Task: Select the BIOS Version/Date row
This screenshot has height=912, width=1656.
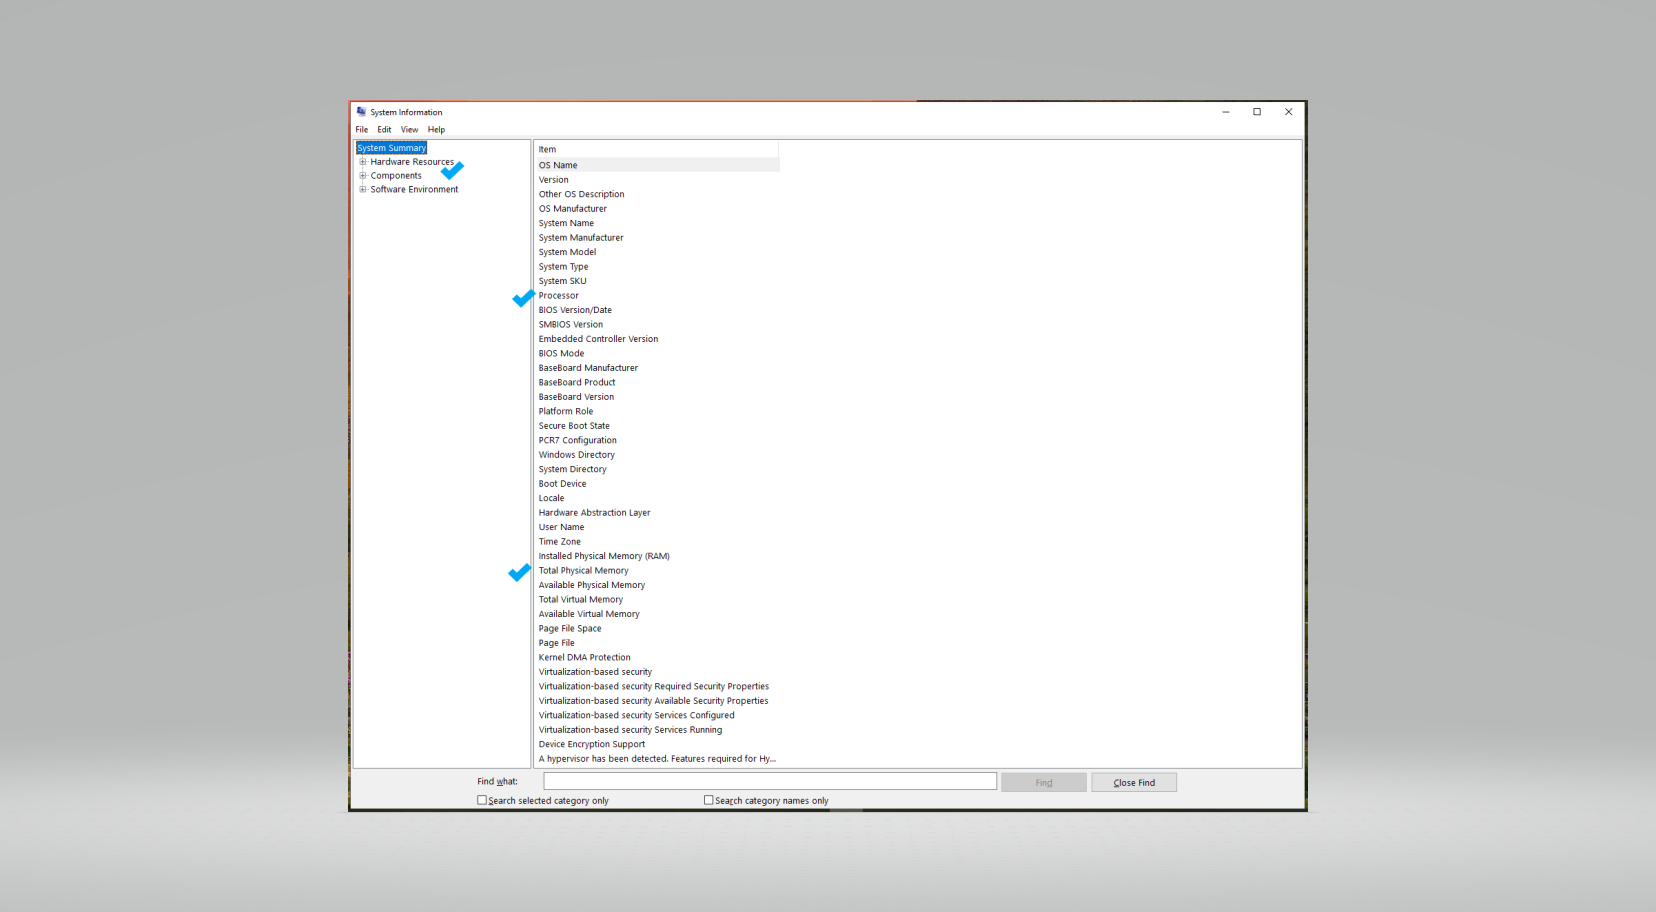Action: (x=657, y=311)
